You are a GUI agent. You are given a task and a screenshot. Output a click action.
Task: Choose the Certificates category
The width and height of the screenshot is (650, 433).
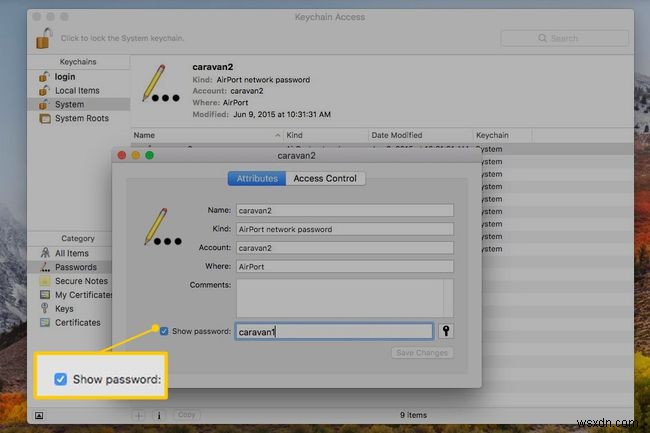78,322
